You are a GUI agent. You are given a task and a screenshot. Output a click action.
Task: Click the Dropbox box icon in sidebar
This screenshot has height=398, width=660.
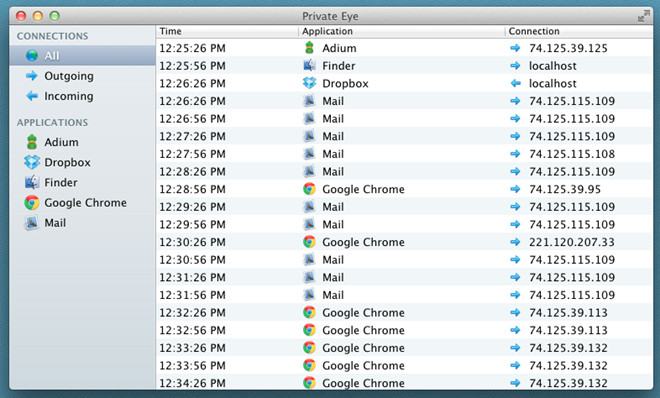click(32, 162)
